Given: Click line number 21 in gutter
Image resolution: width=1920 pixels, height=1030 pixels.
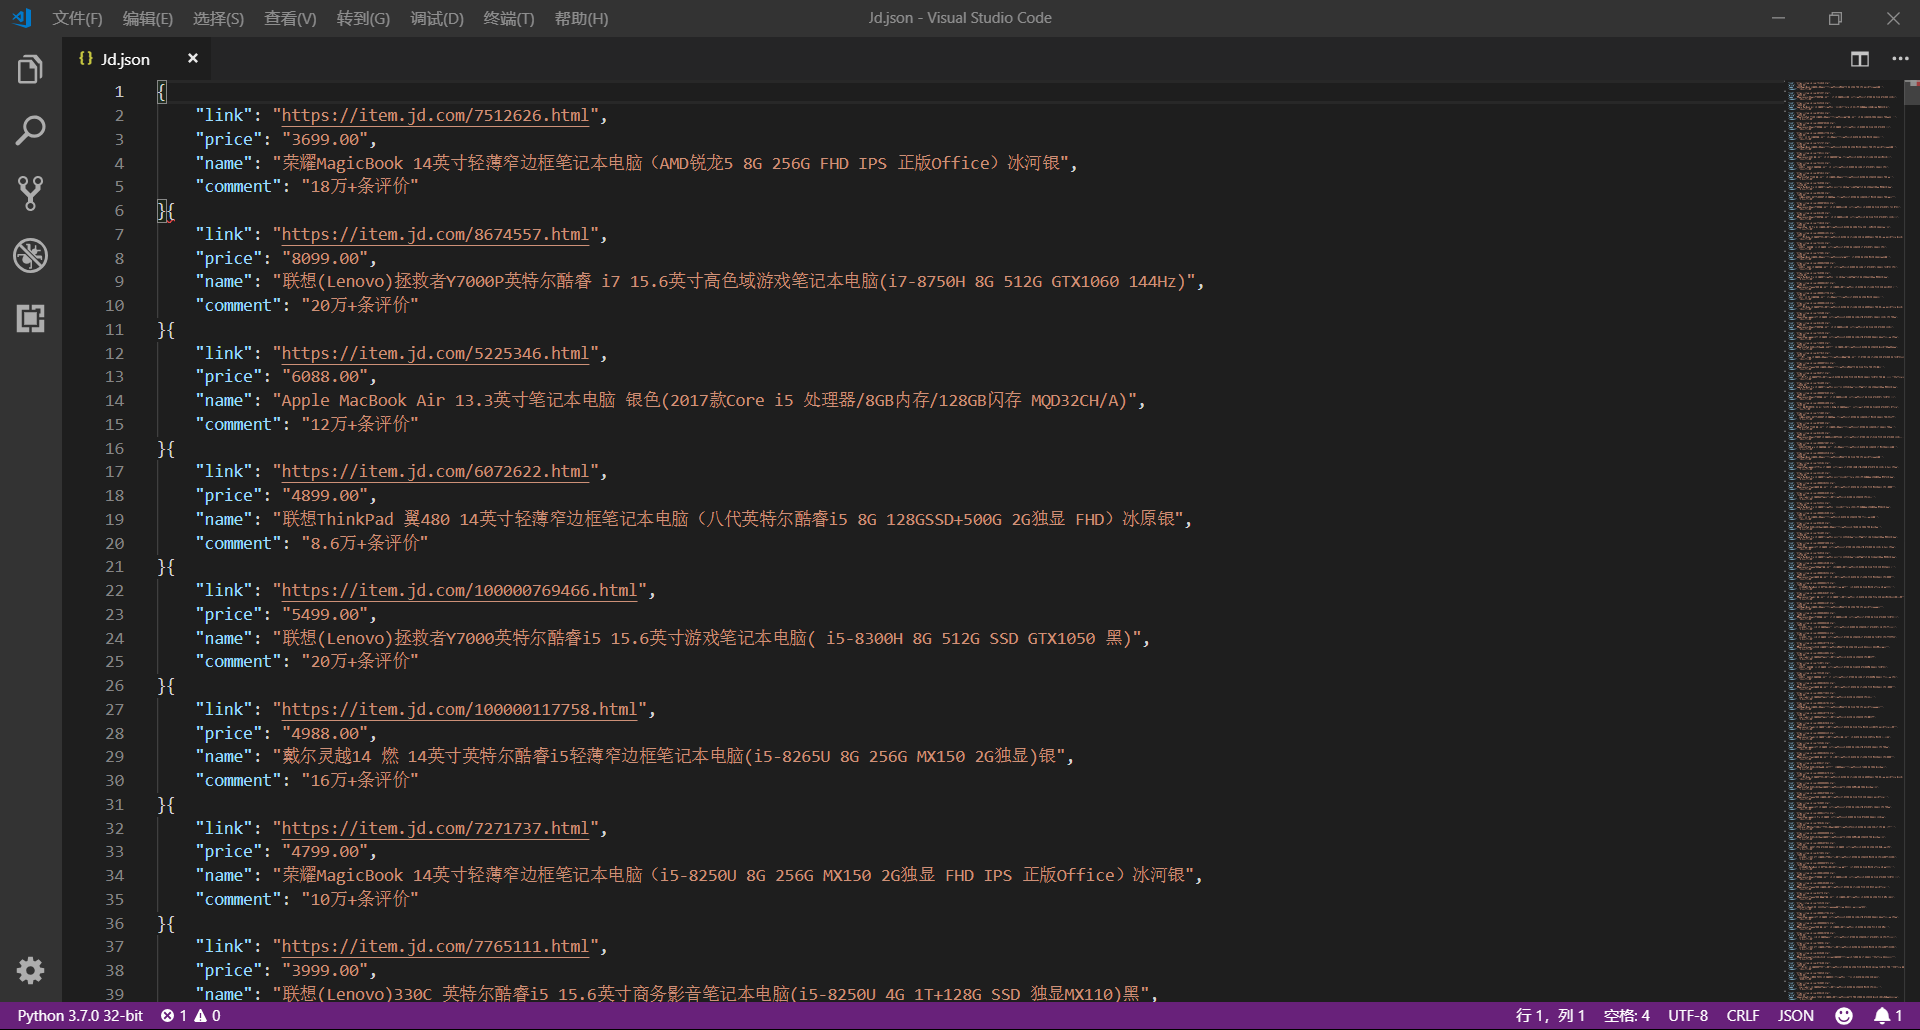Looking at the screenshot, I should point(115,567).
